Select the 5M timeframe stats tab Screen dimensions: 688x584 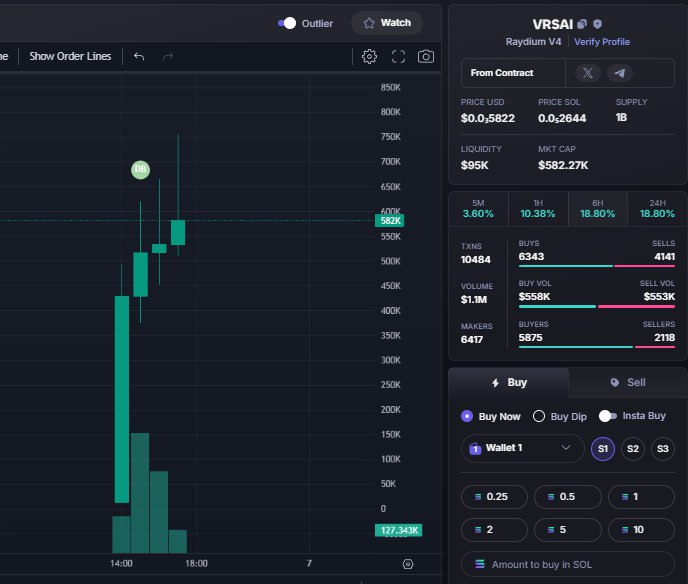pyautogui.click(x=478, y=209)
